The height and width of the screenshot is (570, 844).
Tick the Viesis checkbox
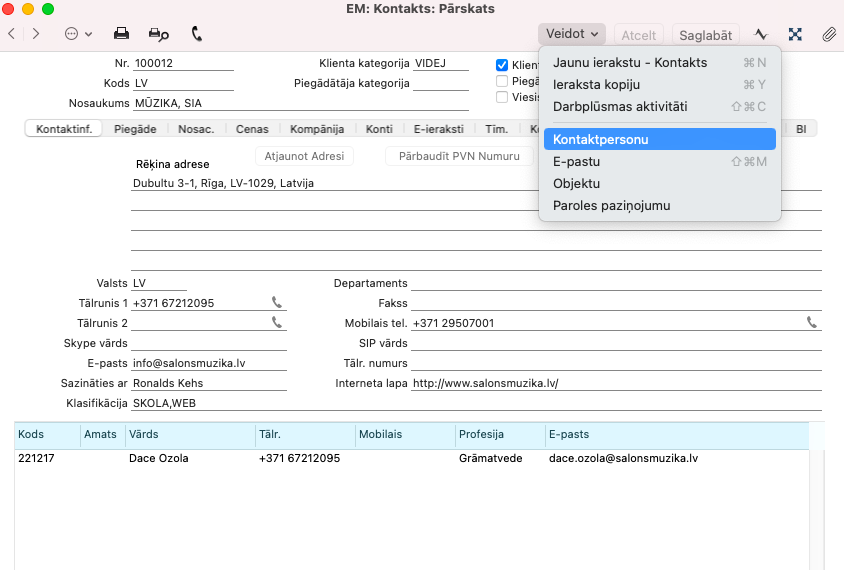pyautogui.click(x=502, y=97)
